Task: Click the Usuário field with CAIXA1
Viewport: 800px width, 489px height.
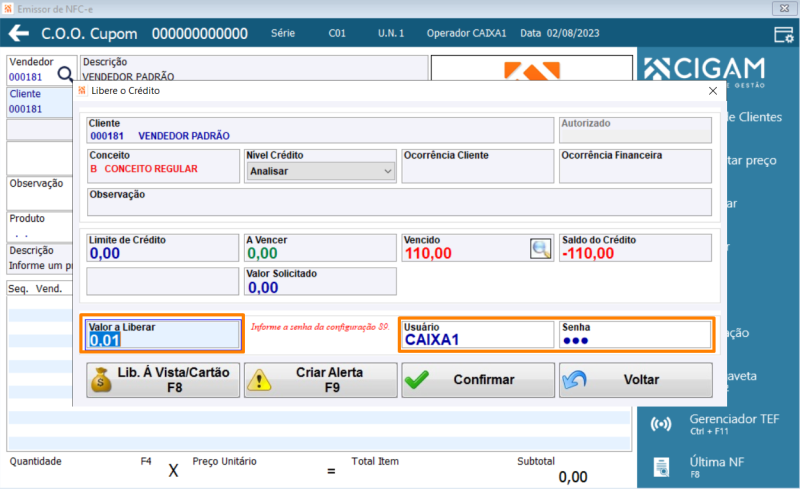Action: coord(478,334)
